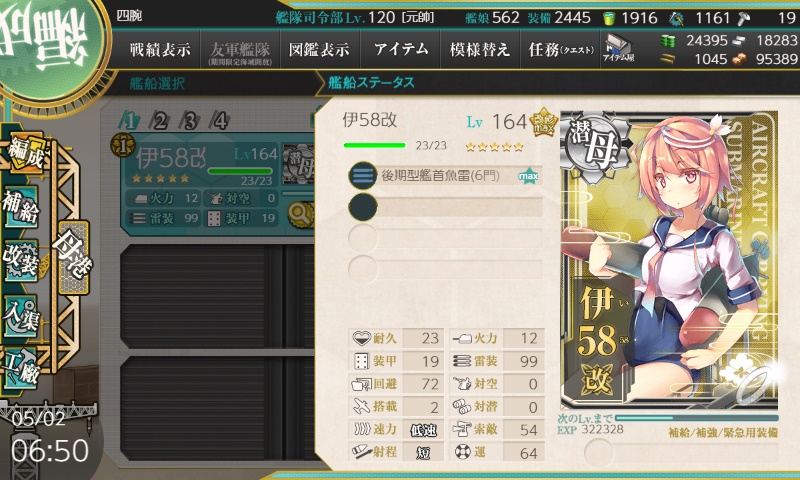Open the アイテム屋 item shop icon
Screen dimensions: 800x480
618,48
